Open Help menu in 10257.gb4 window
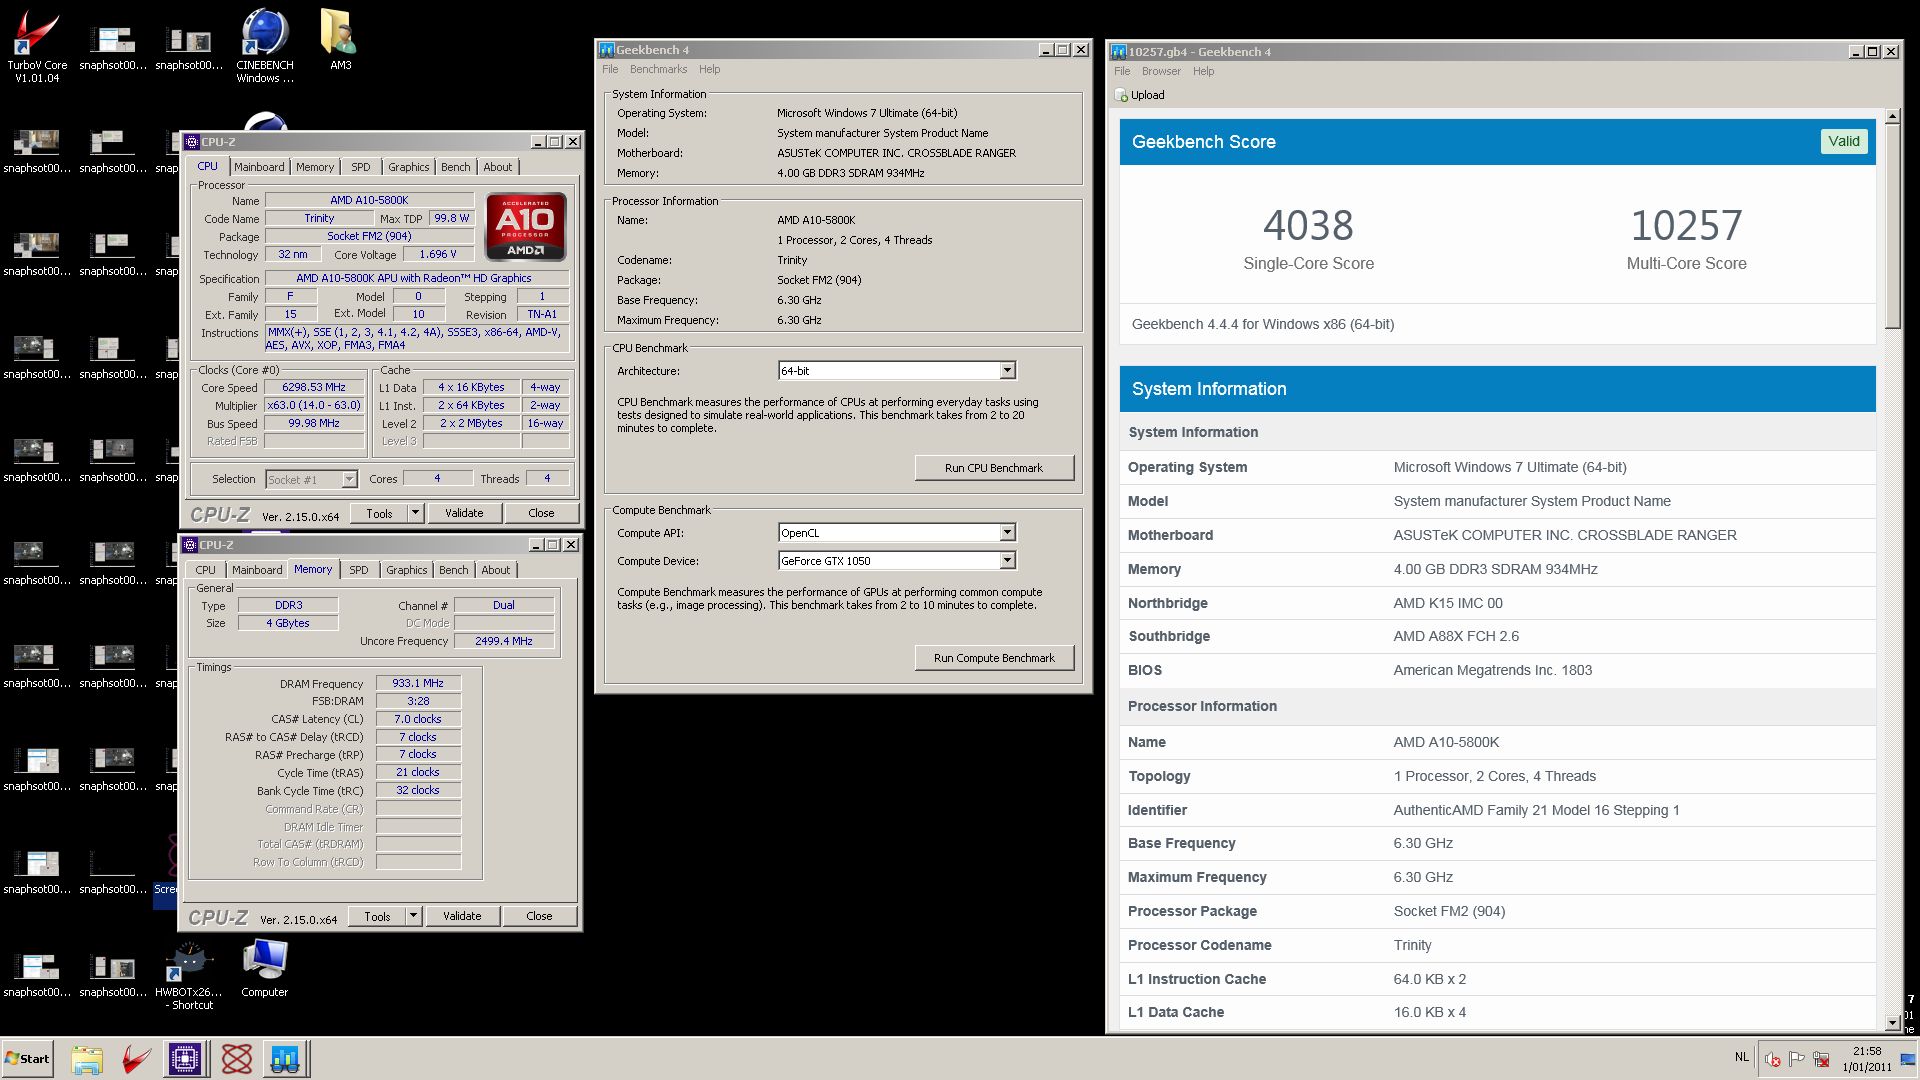Viewport: 1920px width, 1080px height. [1203, 71]
